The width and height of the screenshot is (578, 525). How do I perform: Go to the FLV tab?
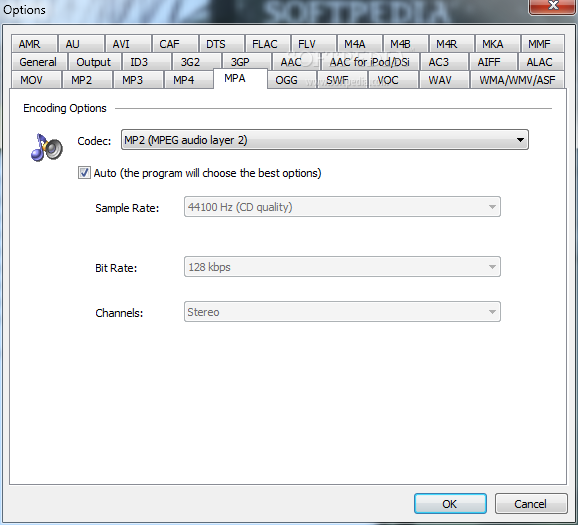click(314, 44)
